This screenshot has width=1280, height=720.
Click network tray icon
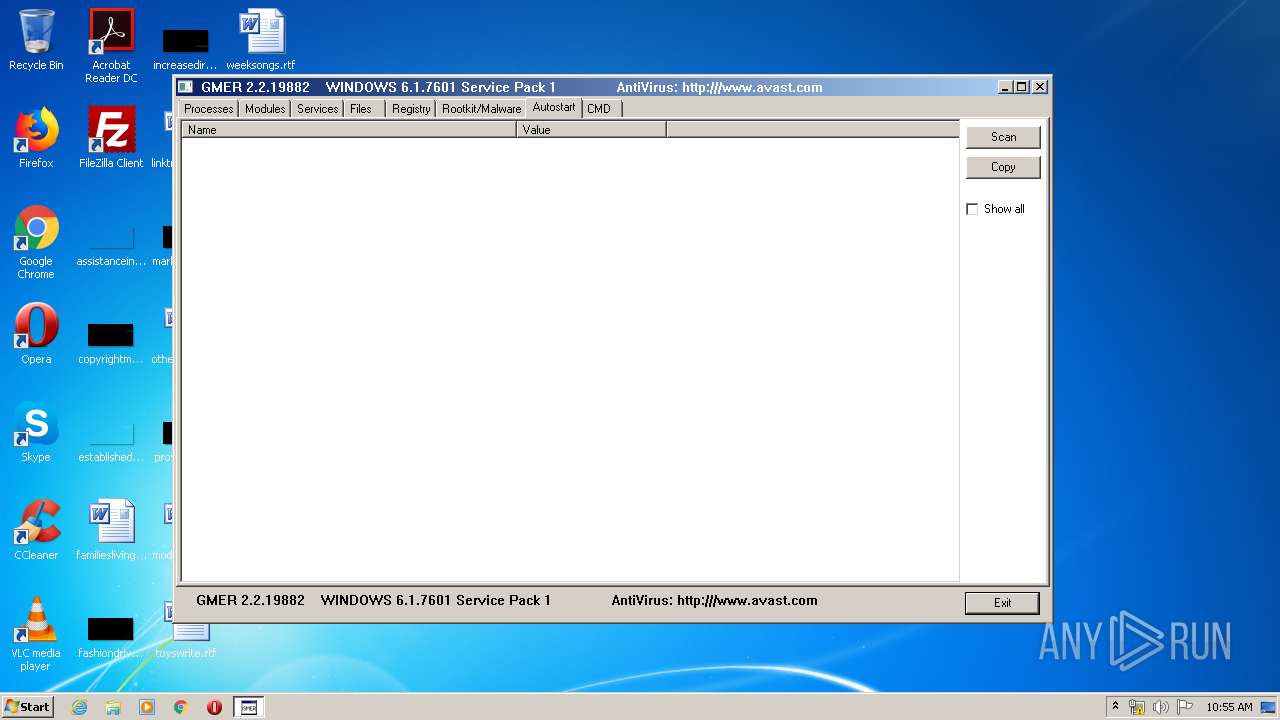click(x=1137, y=707)
